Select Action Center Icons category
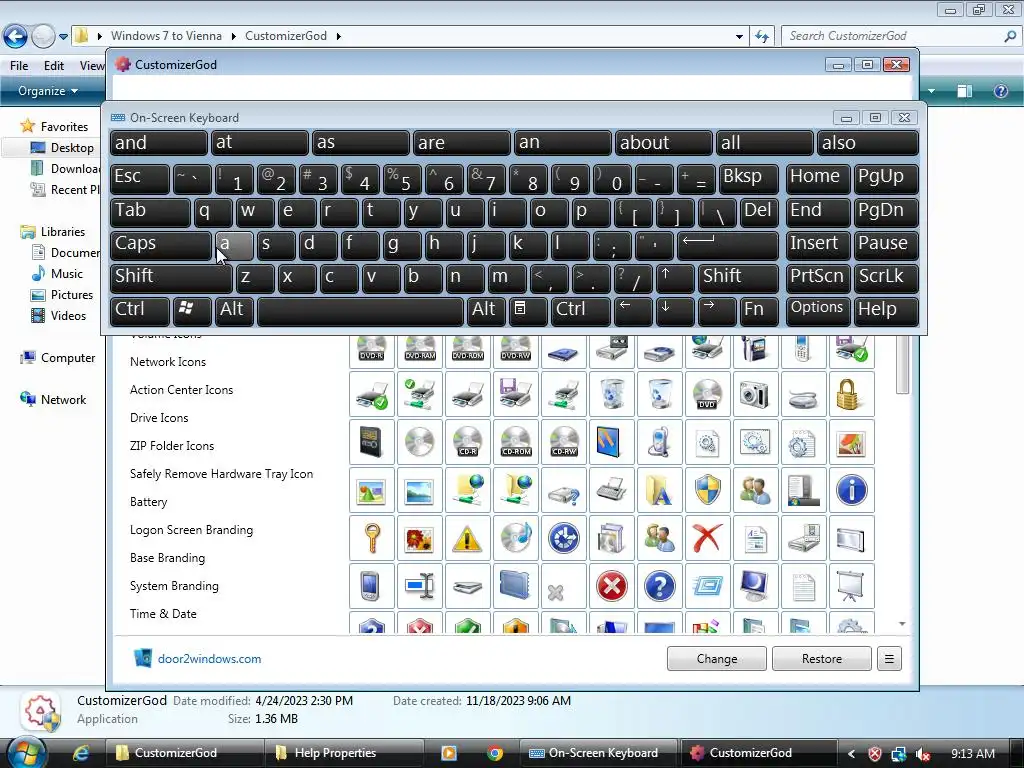Viewport: 1024px width, 768px height. [x=182, y=390]
